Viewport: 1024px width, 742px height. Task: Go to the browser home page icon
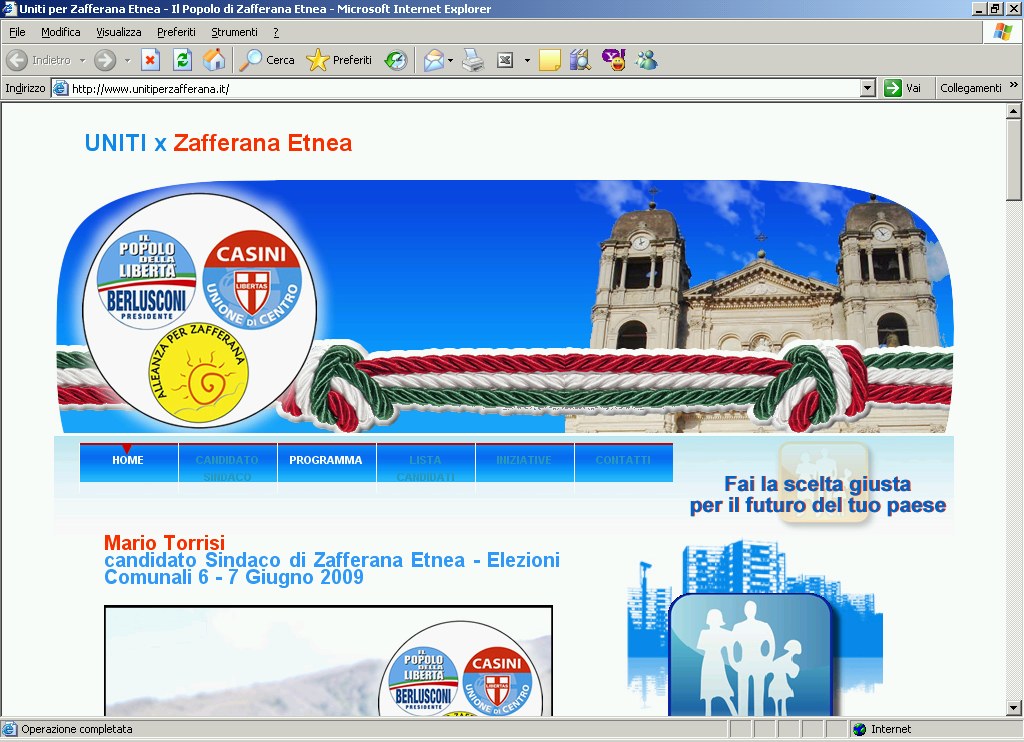pos(214,60)
